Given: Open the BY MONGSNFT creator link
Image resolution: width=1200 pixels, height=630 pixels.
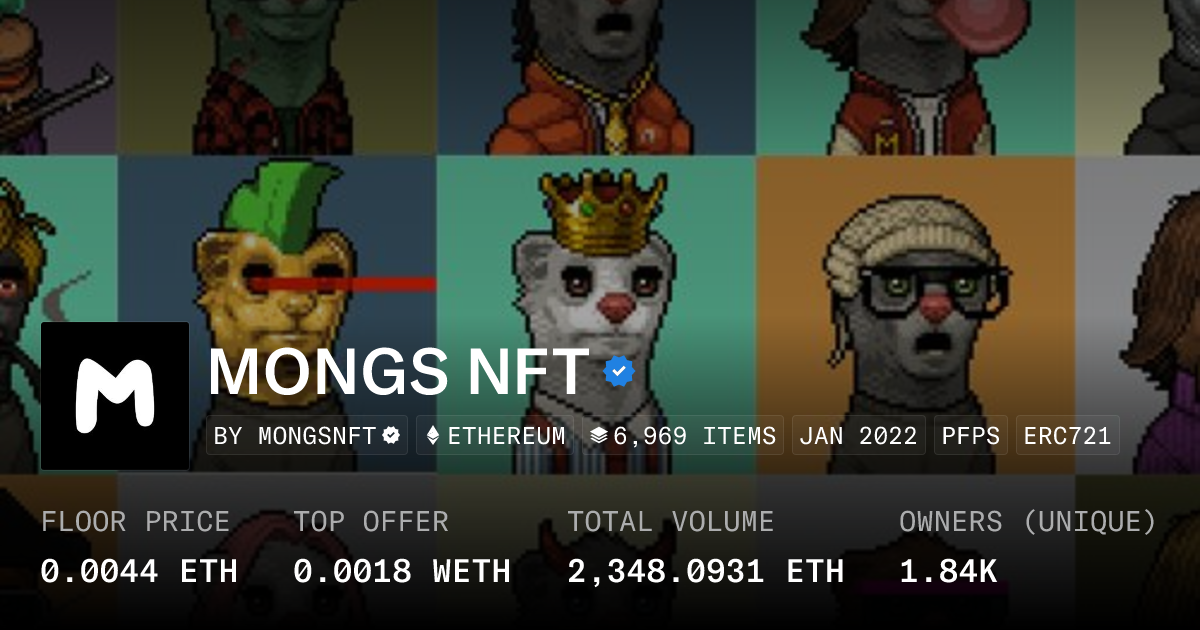Looking at the screenshot, I should (x=307, y=436).
